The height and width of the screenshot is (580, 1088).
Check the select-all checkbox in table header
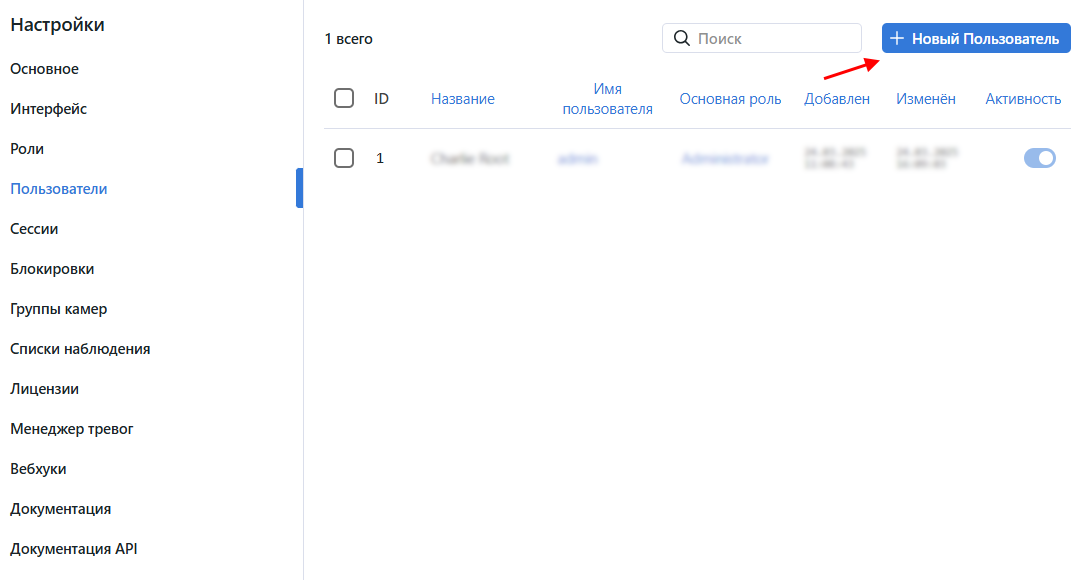[x=344, y=97]
